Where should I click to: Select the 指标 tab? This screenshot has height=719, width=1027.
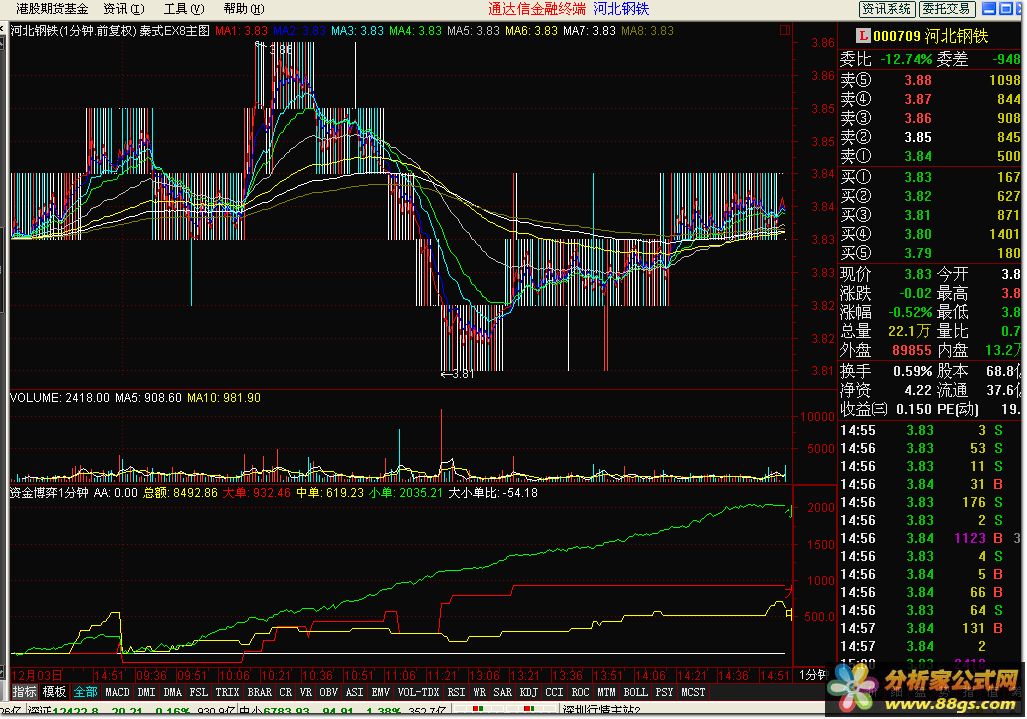point(25,691)
